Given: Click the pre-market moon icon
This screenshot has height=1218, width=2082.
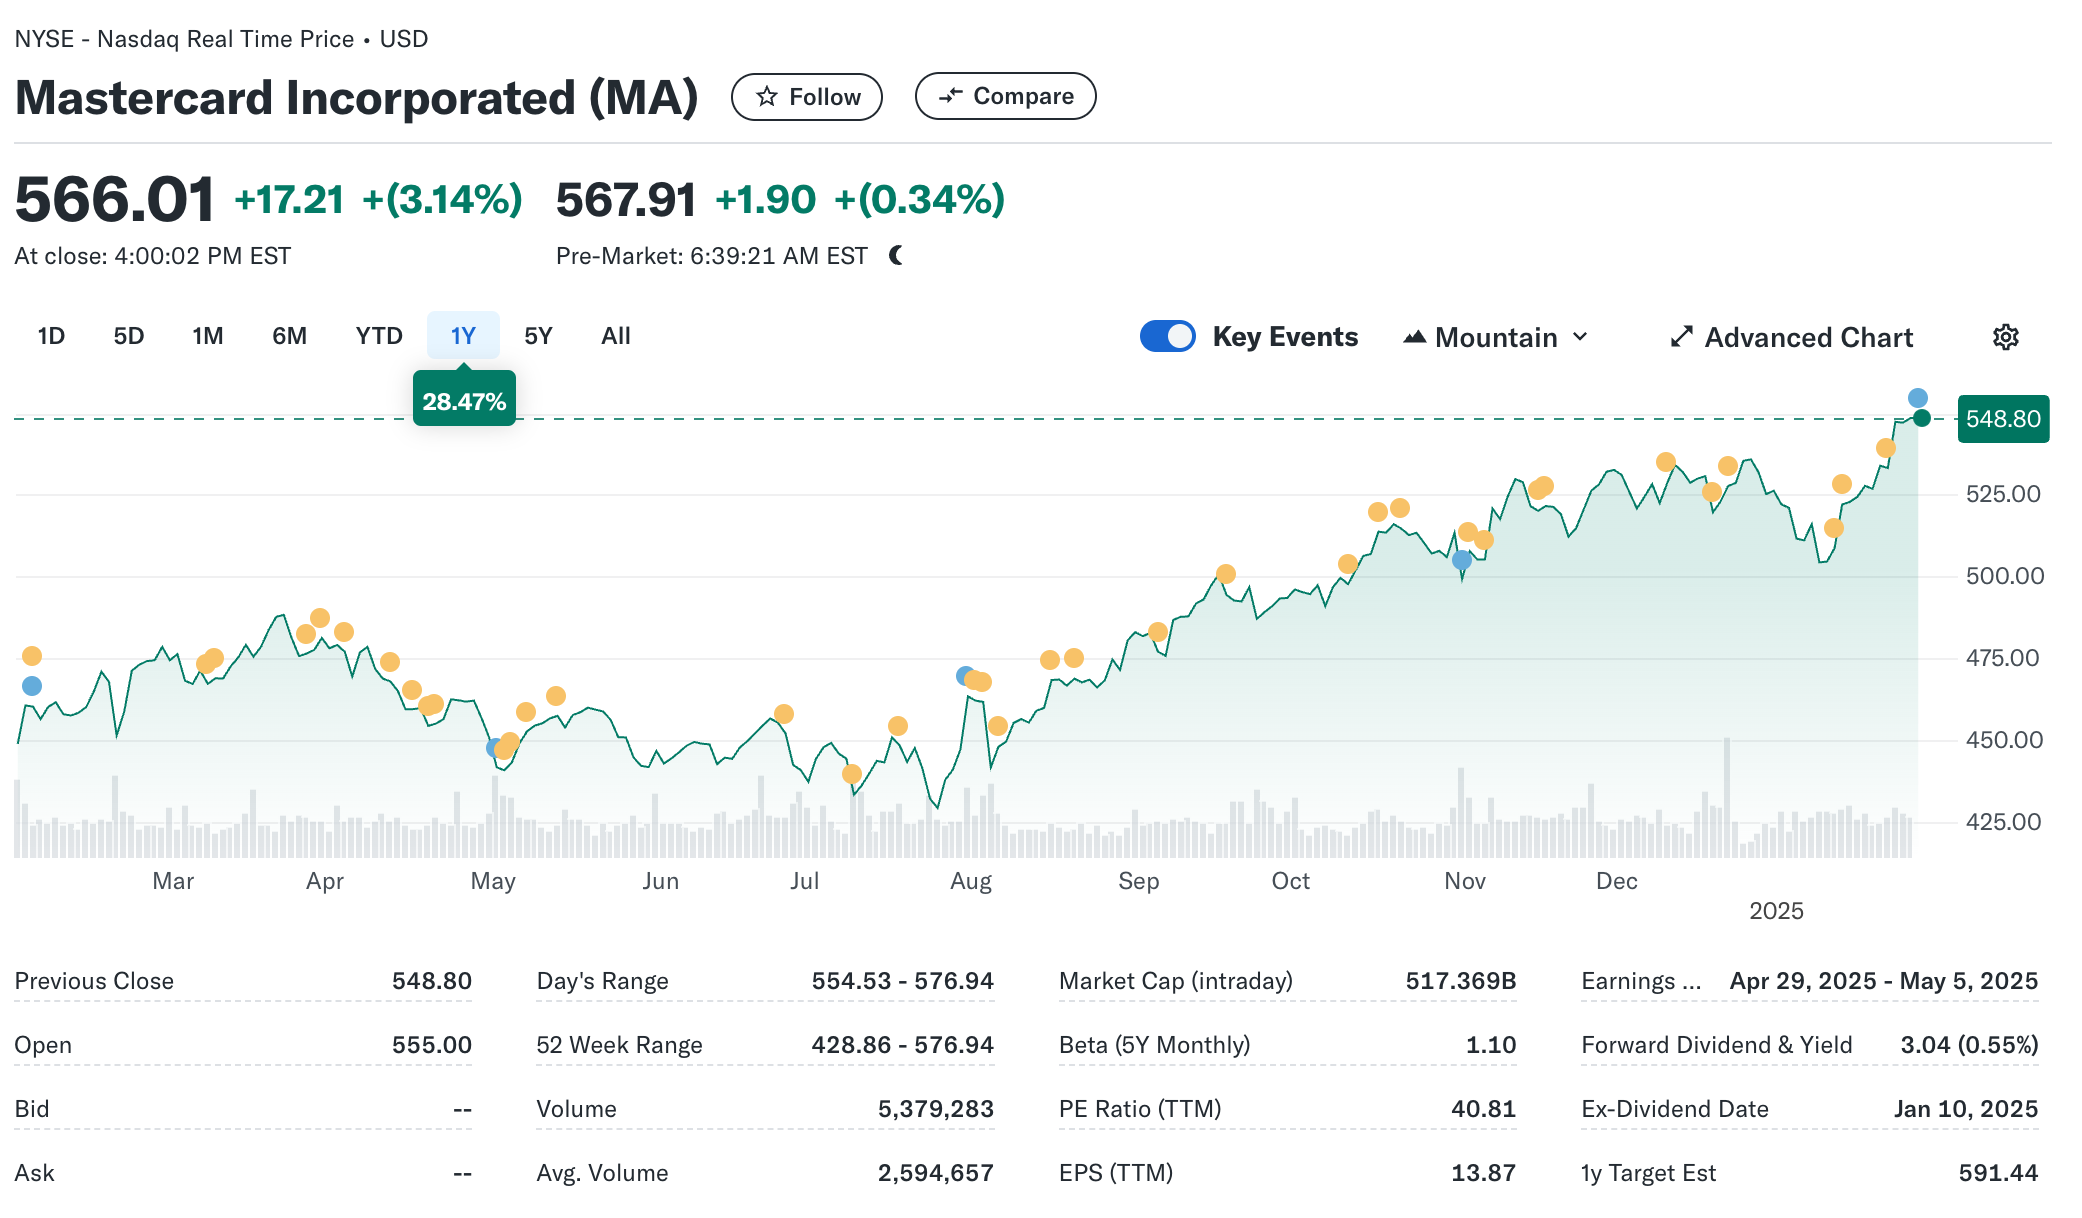Looking at the screenshot, I should coord(896,256).
